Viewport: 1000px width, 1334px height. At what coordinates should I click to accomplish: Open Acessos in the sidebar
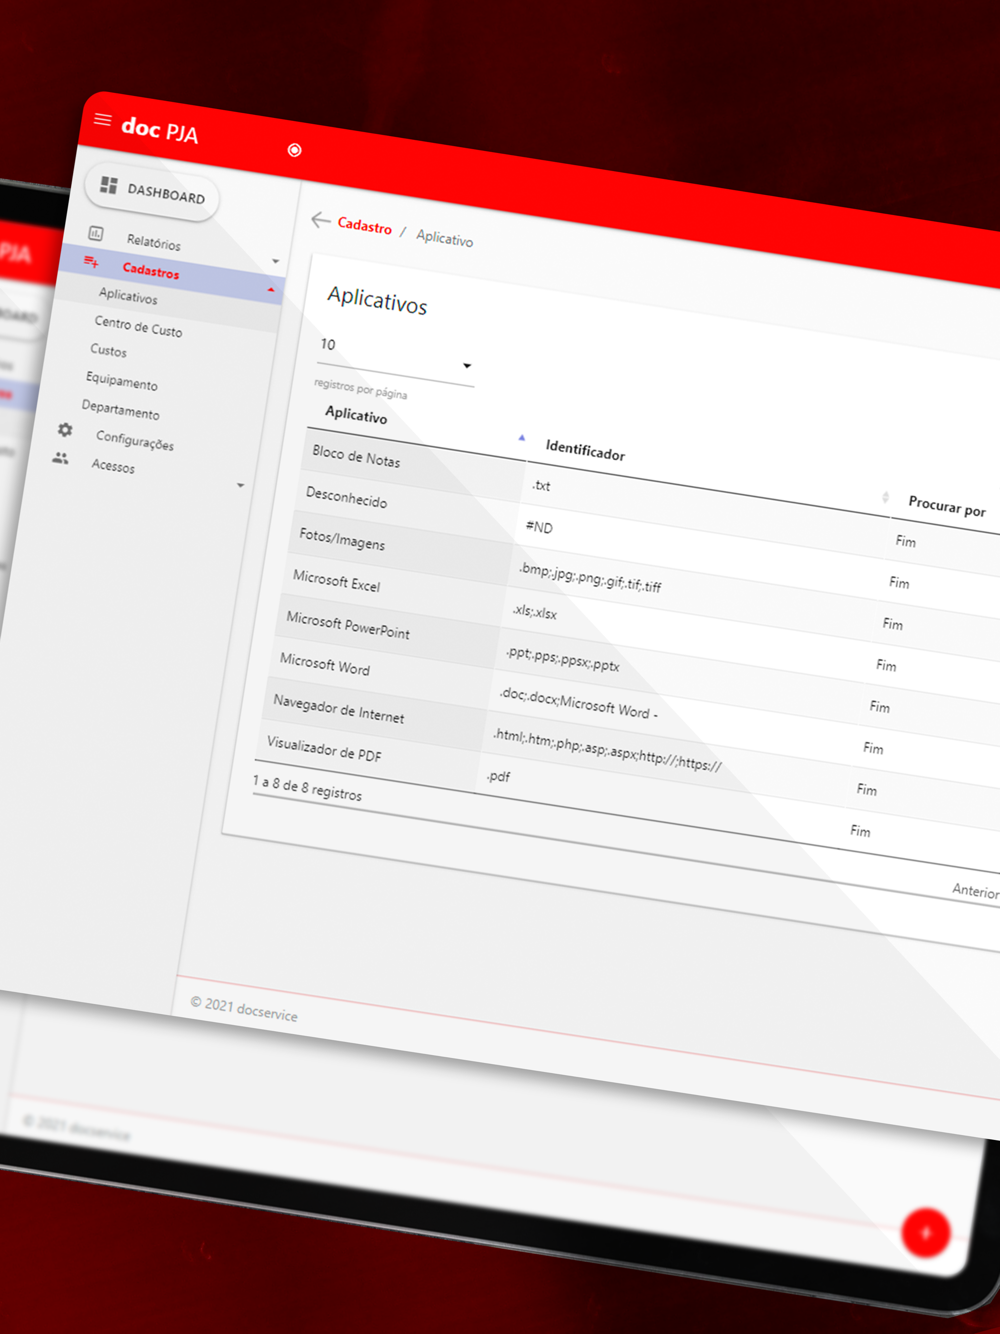[113, 466]
